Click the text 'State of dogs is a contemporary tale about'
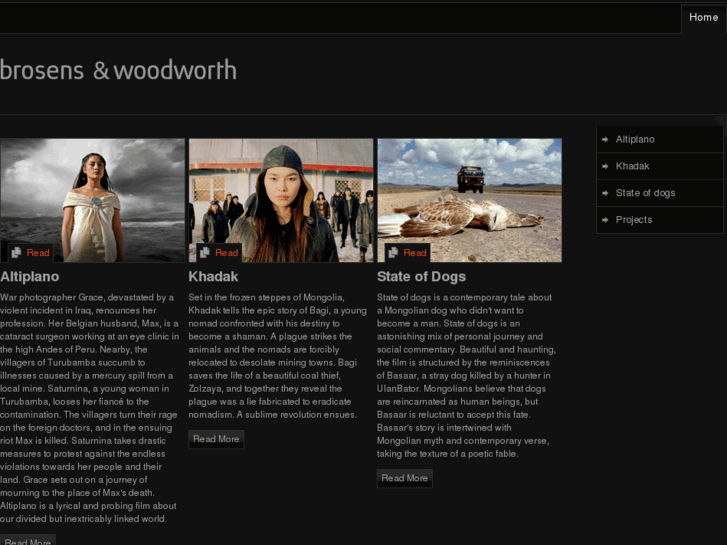 [x=464, y=297]
